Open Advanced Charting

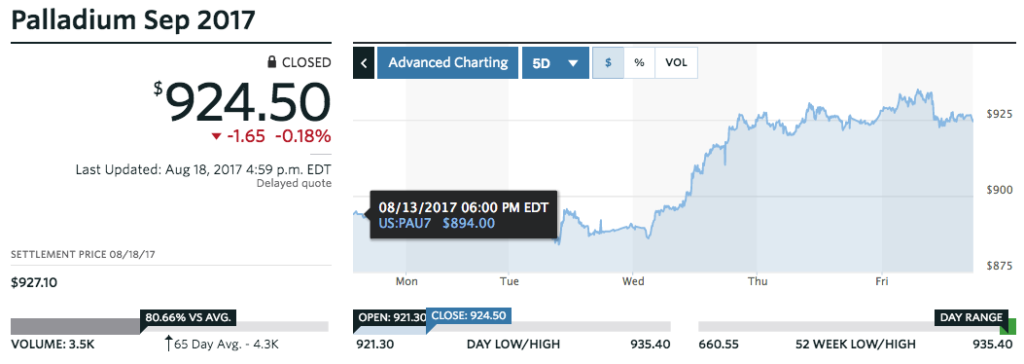(448, 63)
